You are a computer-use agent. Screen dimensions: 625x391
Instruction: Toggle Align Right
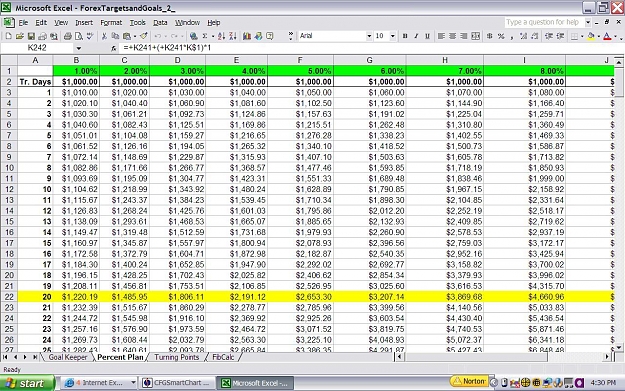(464, 36)
